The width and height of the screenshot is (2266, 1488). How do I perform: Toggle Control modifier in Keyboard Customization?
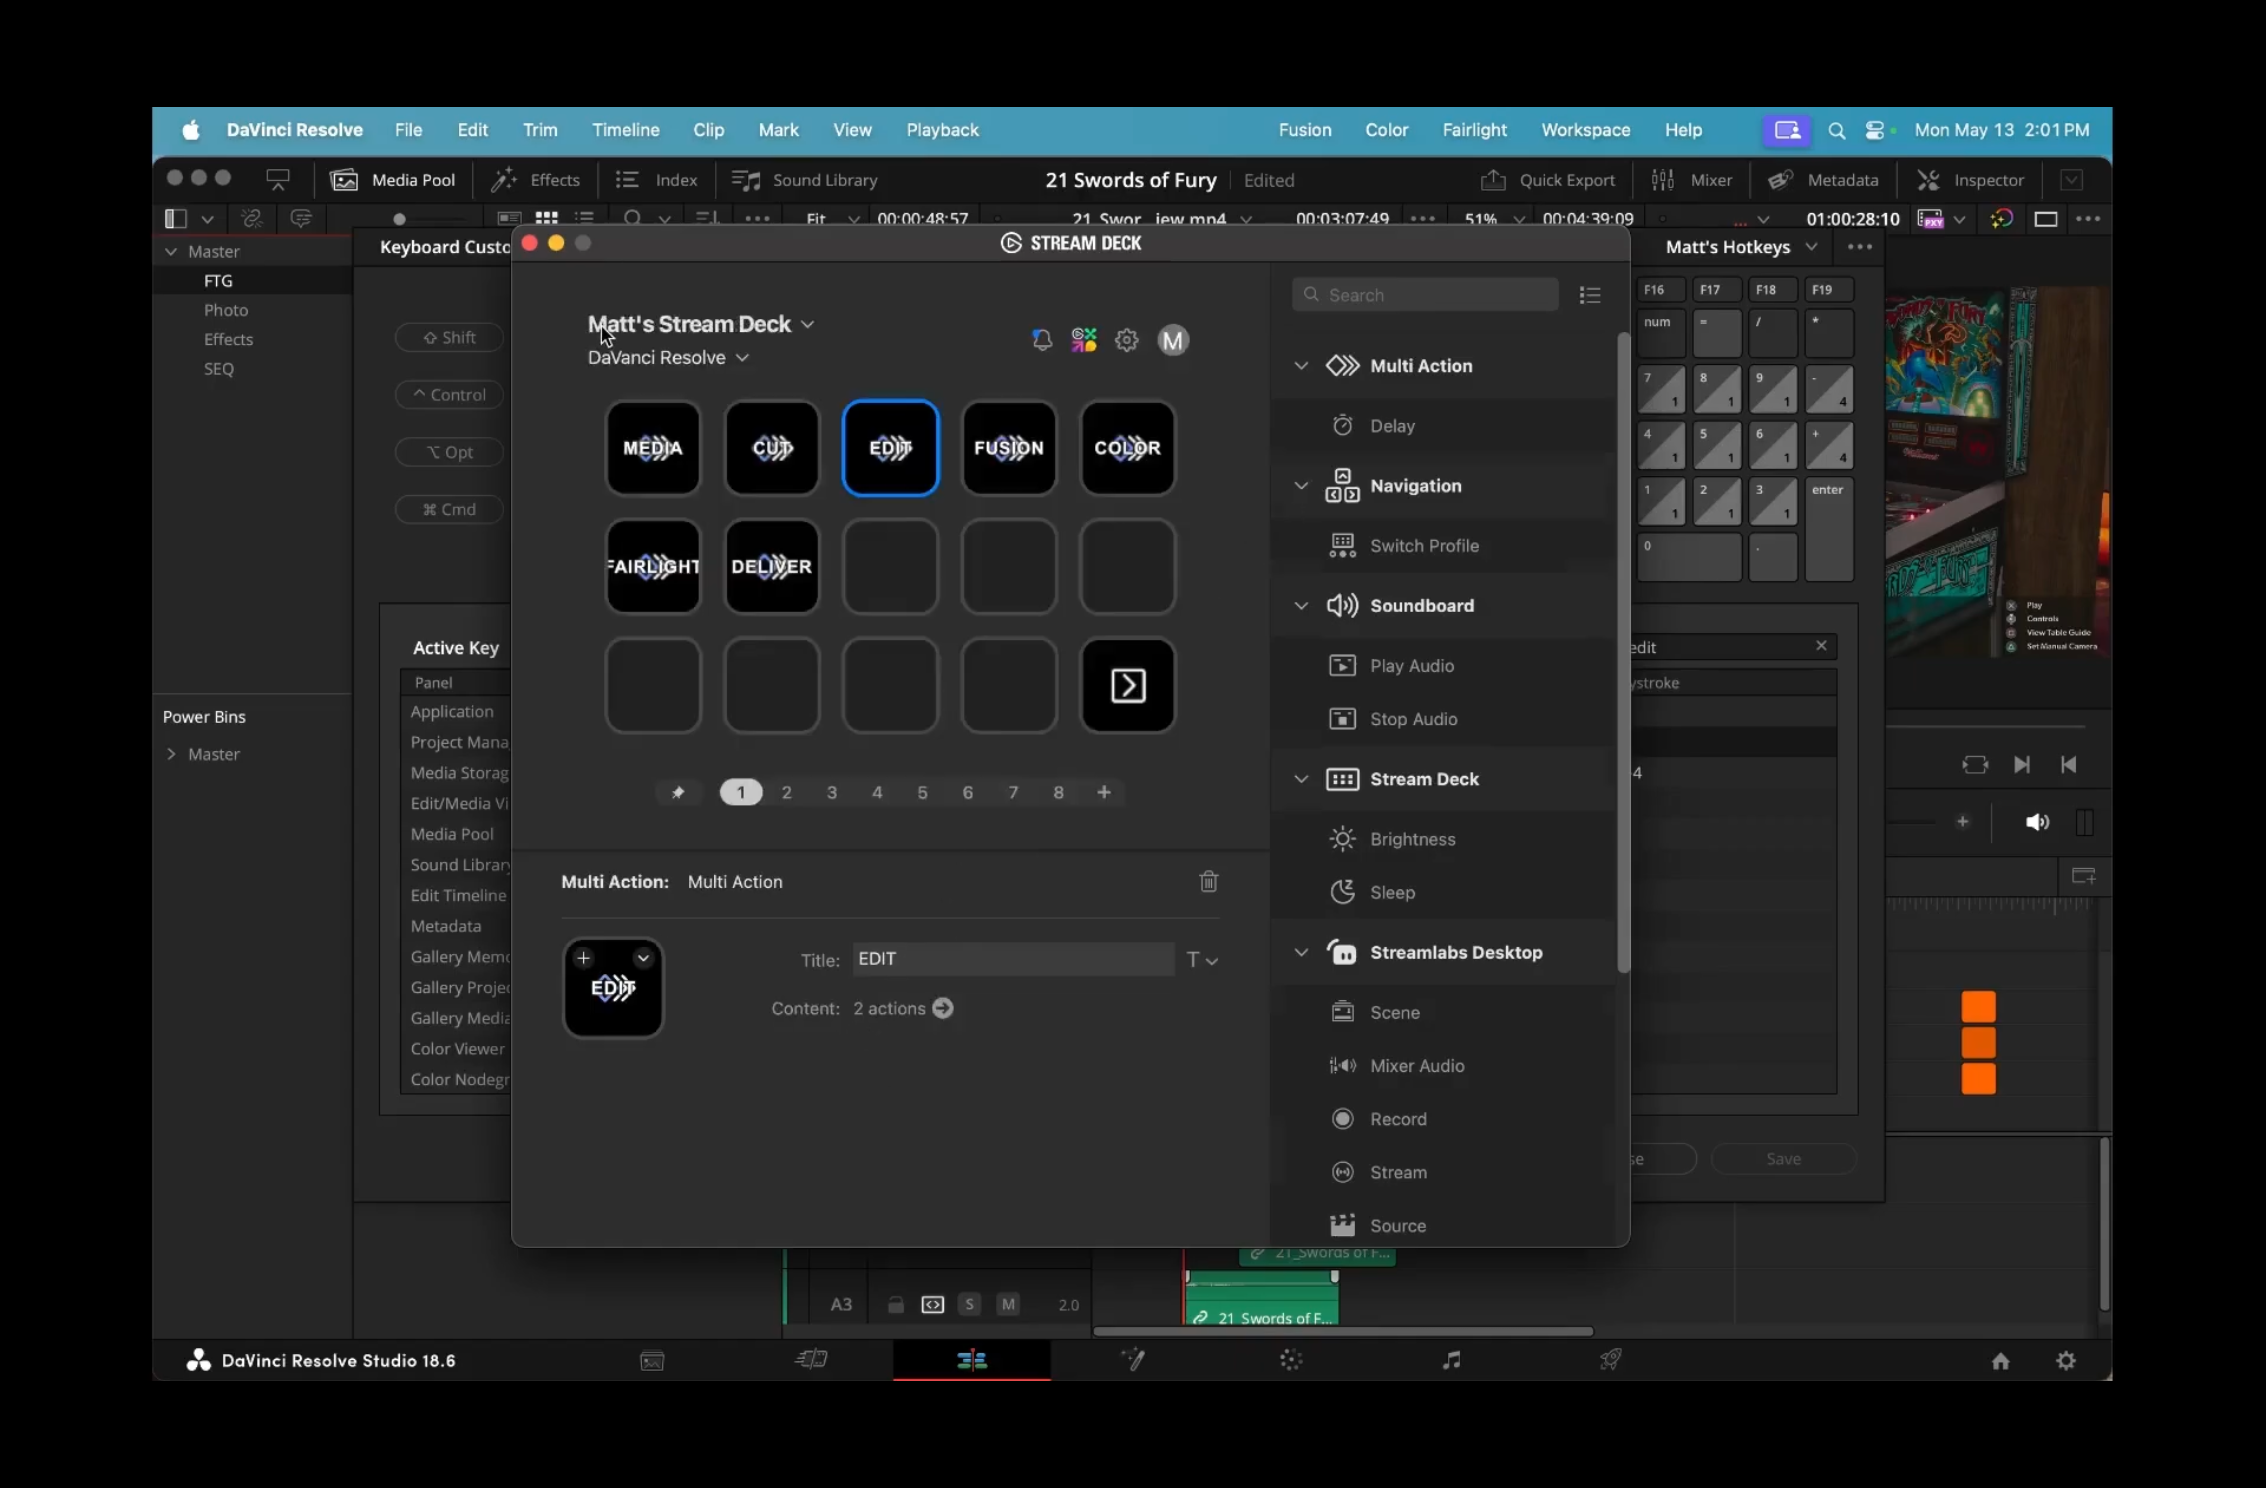click(x=449, y=394)
